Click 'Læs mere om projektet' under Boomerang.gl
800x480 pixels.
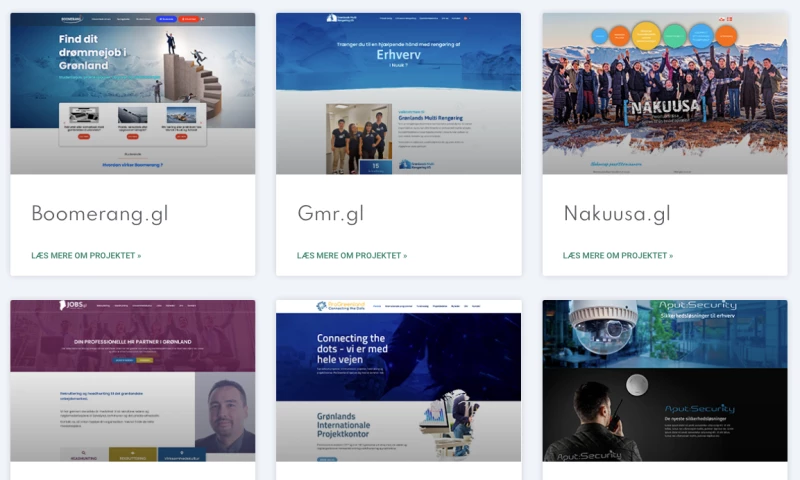(86, 256)
